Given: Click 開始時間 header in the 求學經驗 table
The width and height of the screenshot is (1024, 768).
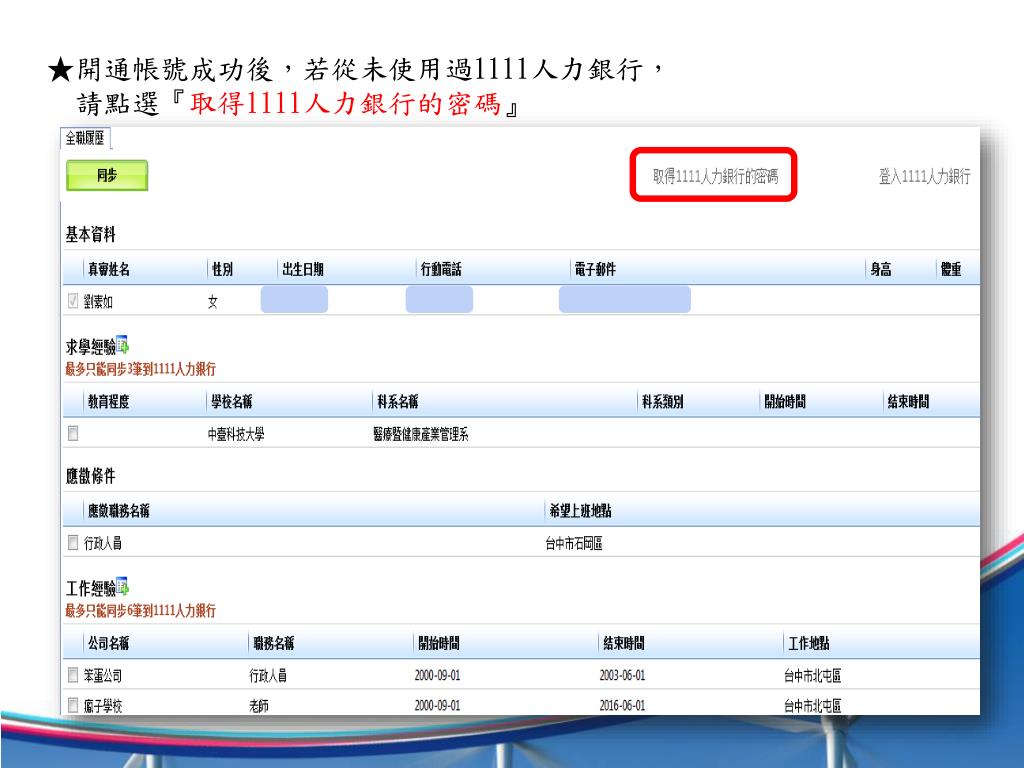Looking at the screenshot, I should (x=785, y=402).
